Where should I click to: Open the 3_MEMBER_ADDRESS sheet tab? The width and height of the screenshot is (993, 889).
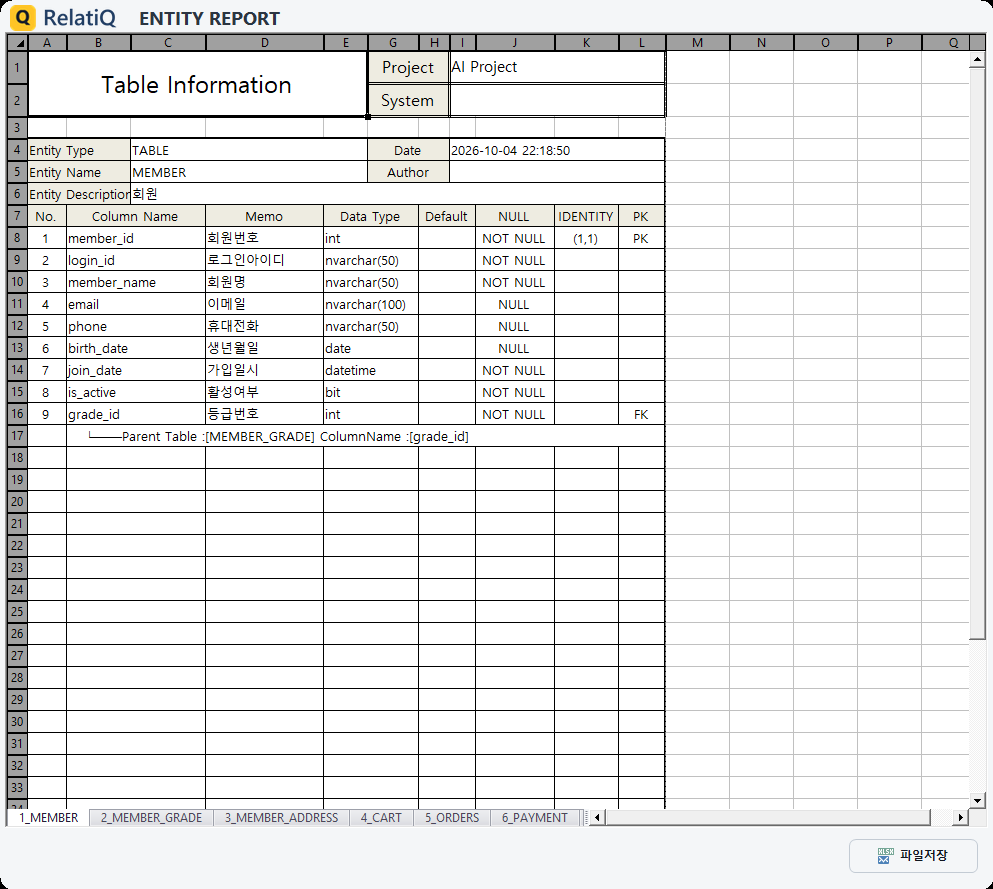281,817
